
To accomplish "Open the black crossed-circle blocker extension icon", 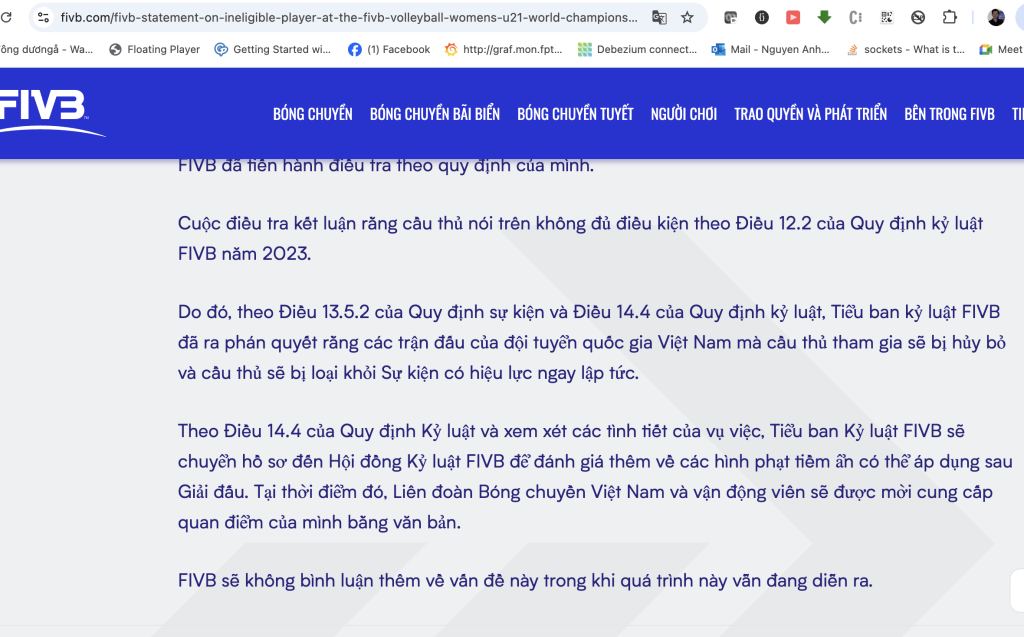I will click(918, 18).
